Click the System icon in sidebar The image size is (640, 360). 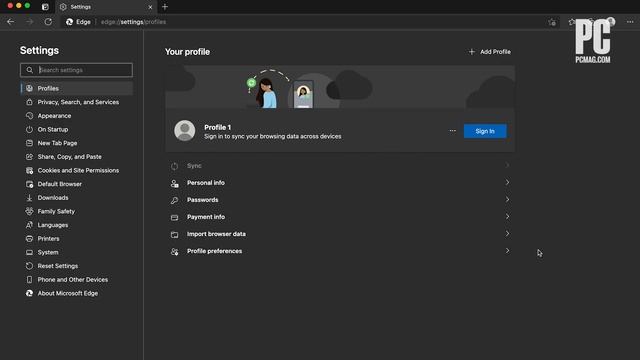(x=29, y=253)
